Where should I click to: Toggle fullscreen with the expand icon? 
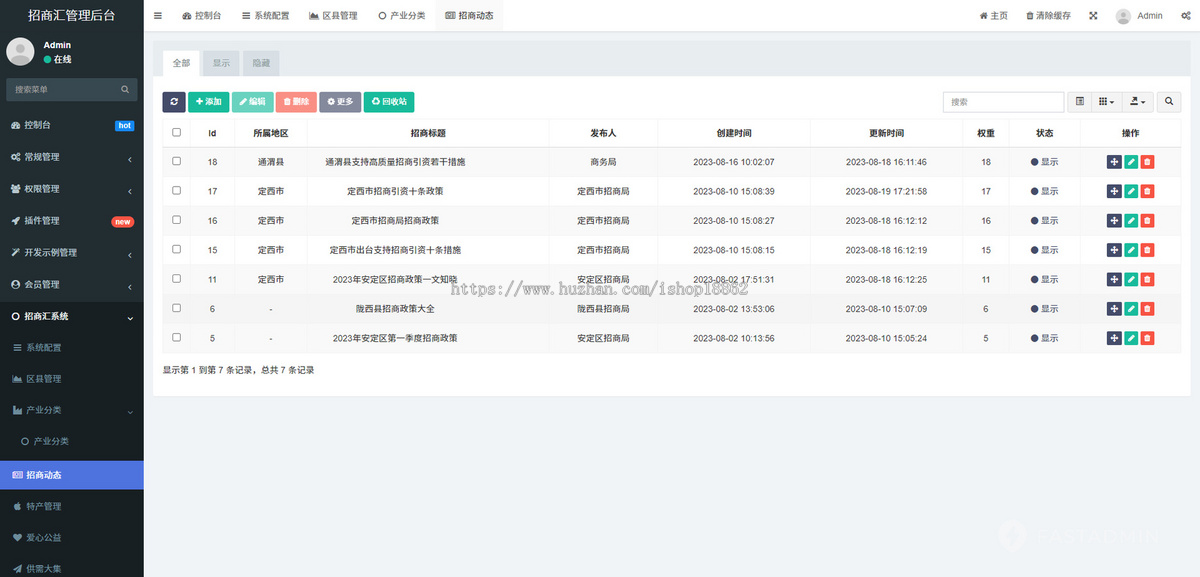tap(1093, 15)
